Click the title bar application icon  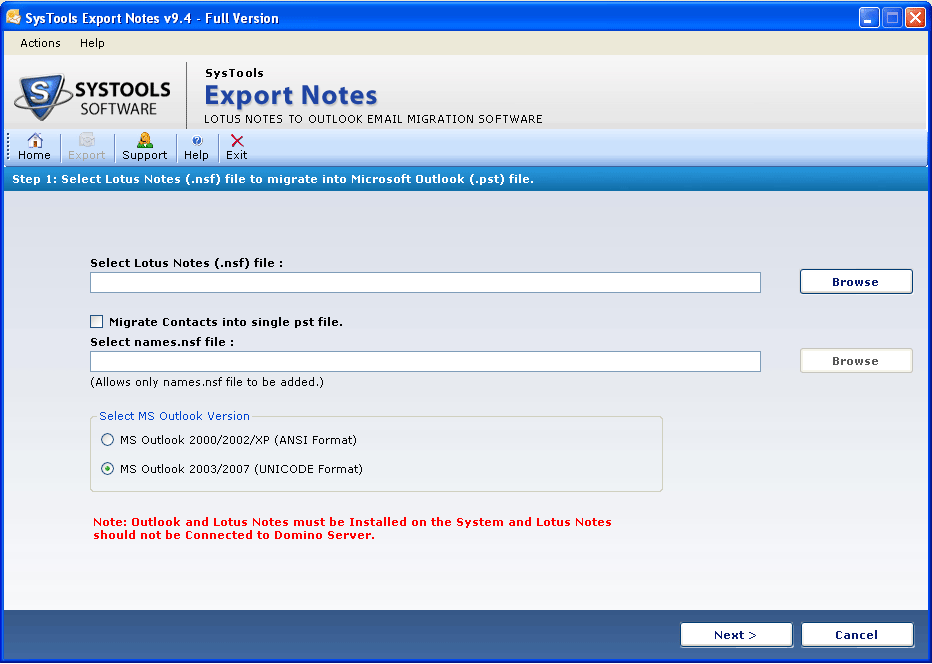tap(13, 17)
